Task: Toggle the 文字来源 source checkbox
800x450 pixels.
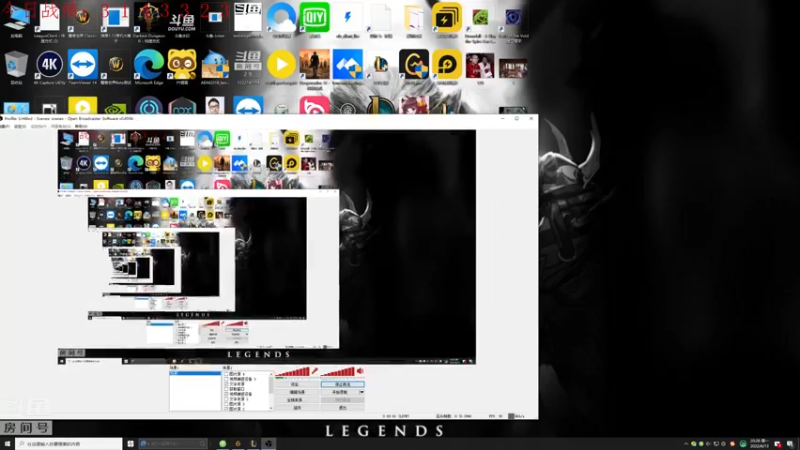Action: pos(227,384)
